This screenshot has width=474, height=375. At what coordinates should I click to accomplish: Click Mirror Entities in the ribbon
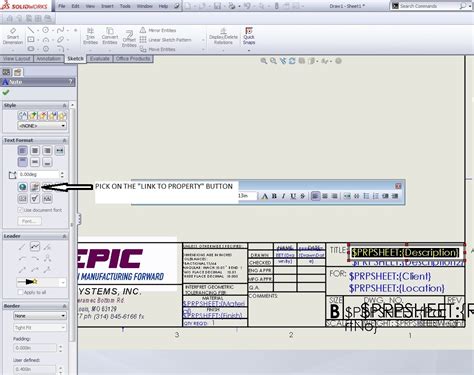[x=158, y=30]
